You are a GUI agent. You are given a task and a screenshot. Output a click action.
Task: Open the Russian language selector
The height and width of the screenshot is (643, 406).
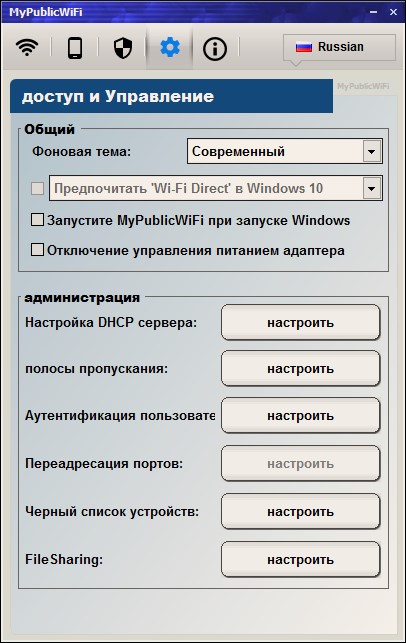click(339, 47)
